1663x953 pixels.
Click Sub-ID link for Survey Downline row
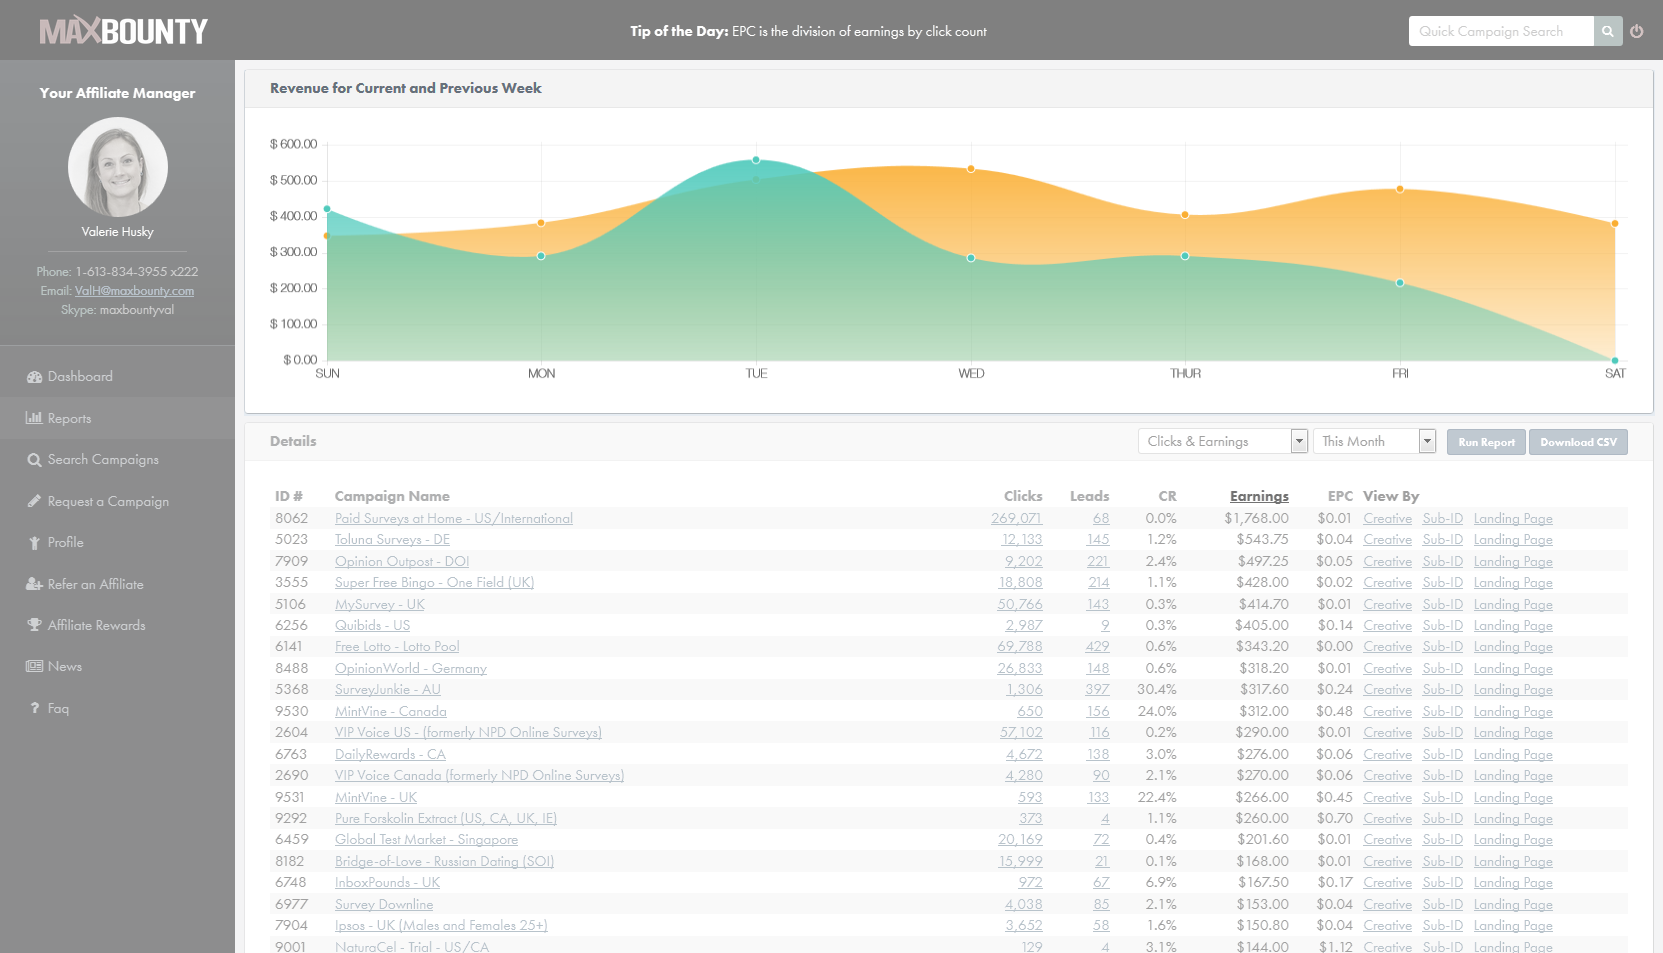tap(1443, 904)
